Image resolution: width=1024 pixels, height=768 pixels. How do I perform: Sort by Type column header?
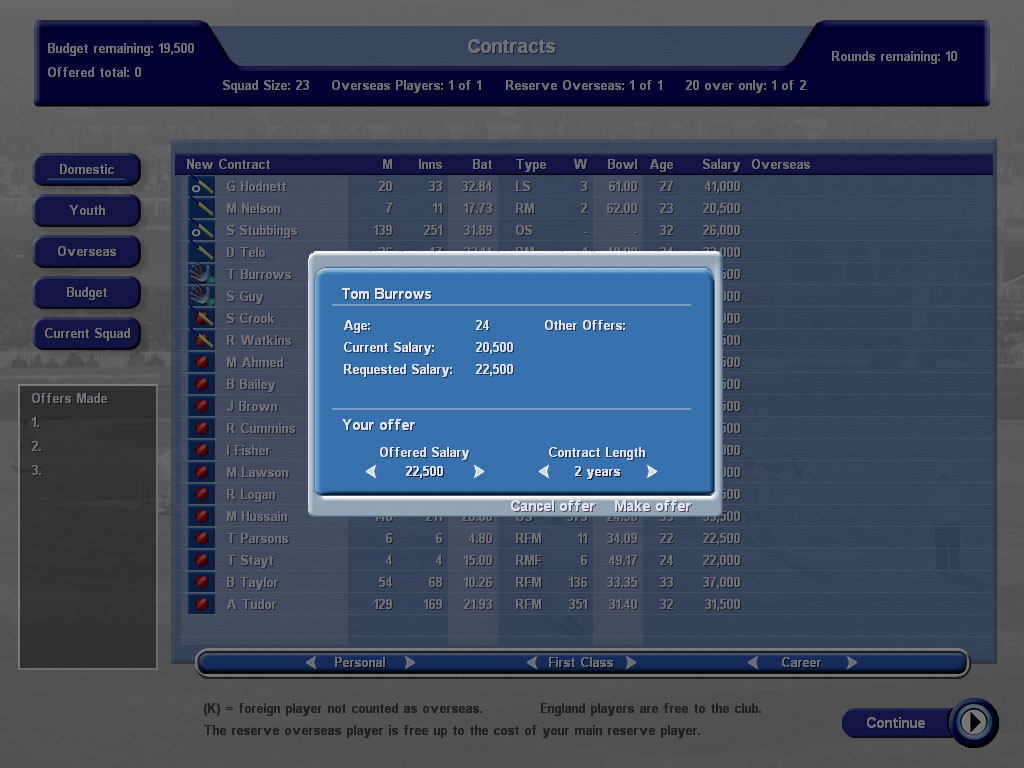(x=531, y=165)
